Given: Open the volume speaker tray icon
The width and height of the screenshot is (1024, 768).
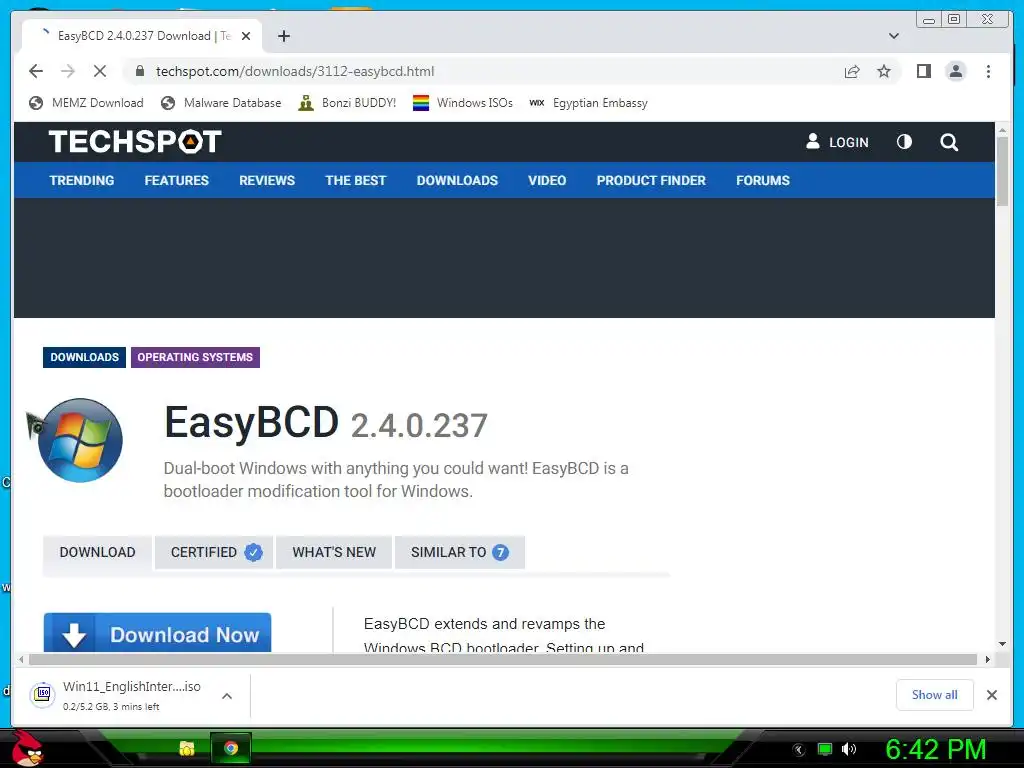Looking at the screenshot, I should (849, 748).
